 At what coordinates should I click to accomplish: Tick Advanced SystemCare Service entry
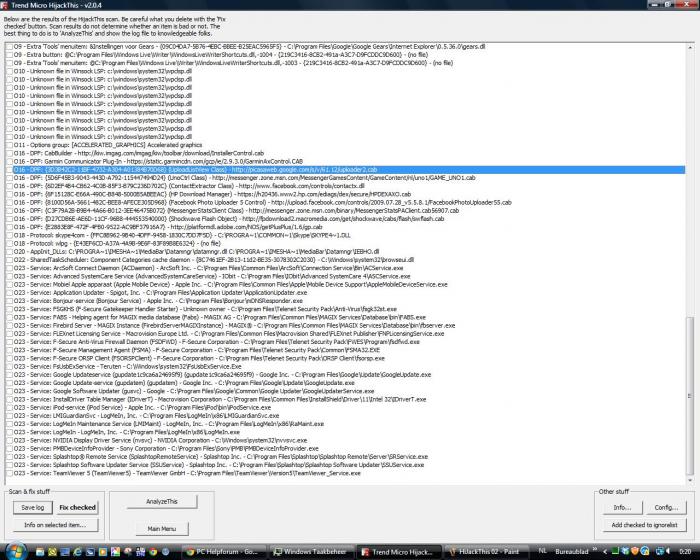click(9, 276)
